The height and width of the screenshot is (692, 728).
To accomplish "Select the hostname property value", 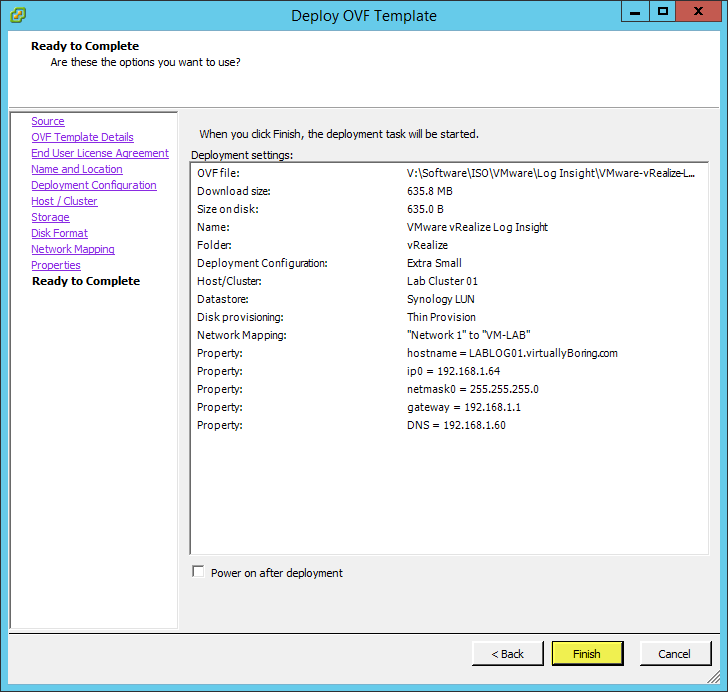I will [512, 353].
